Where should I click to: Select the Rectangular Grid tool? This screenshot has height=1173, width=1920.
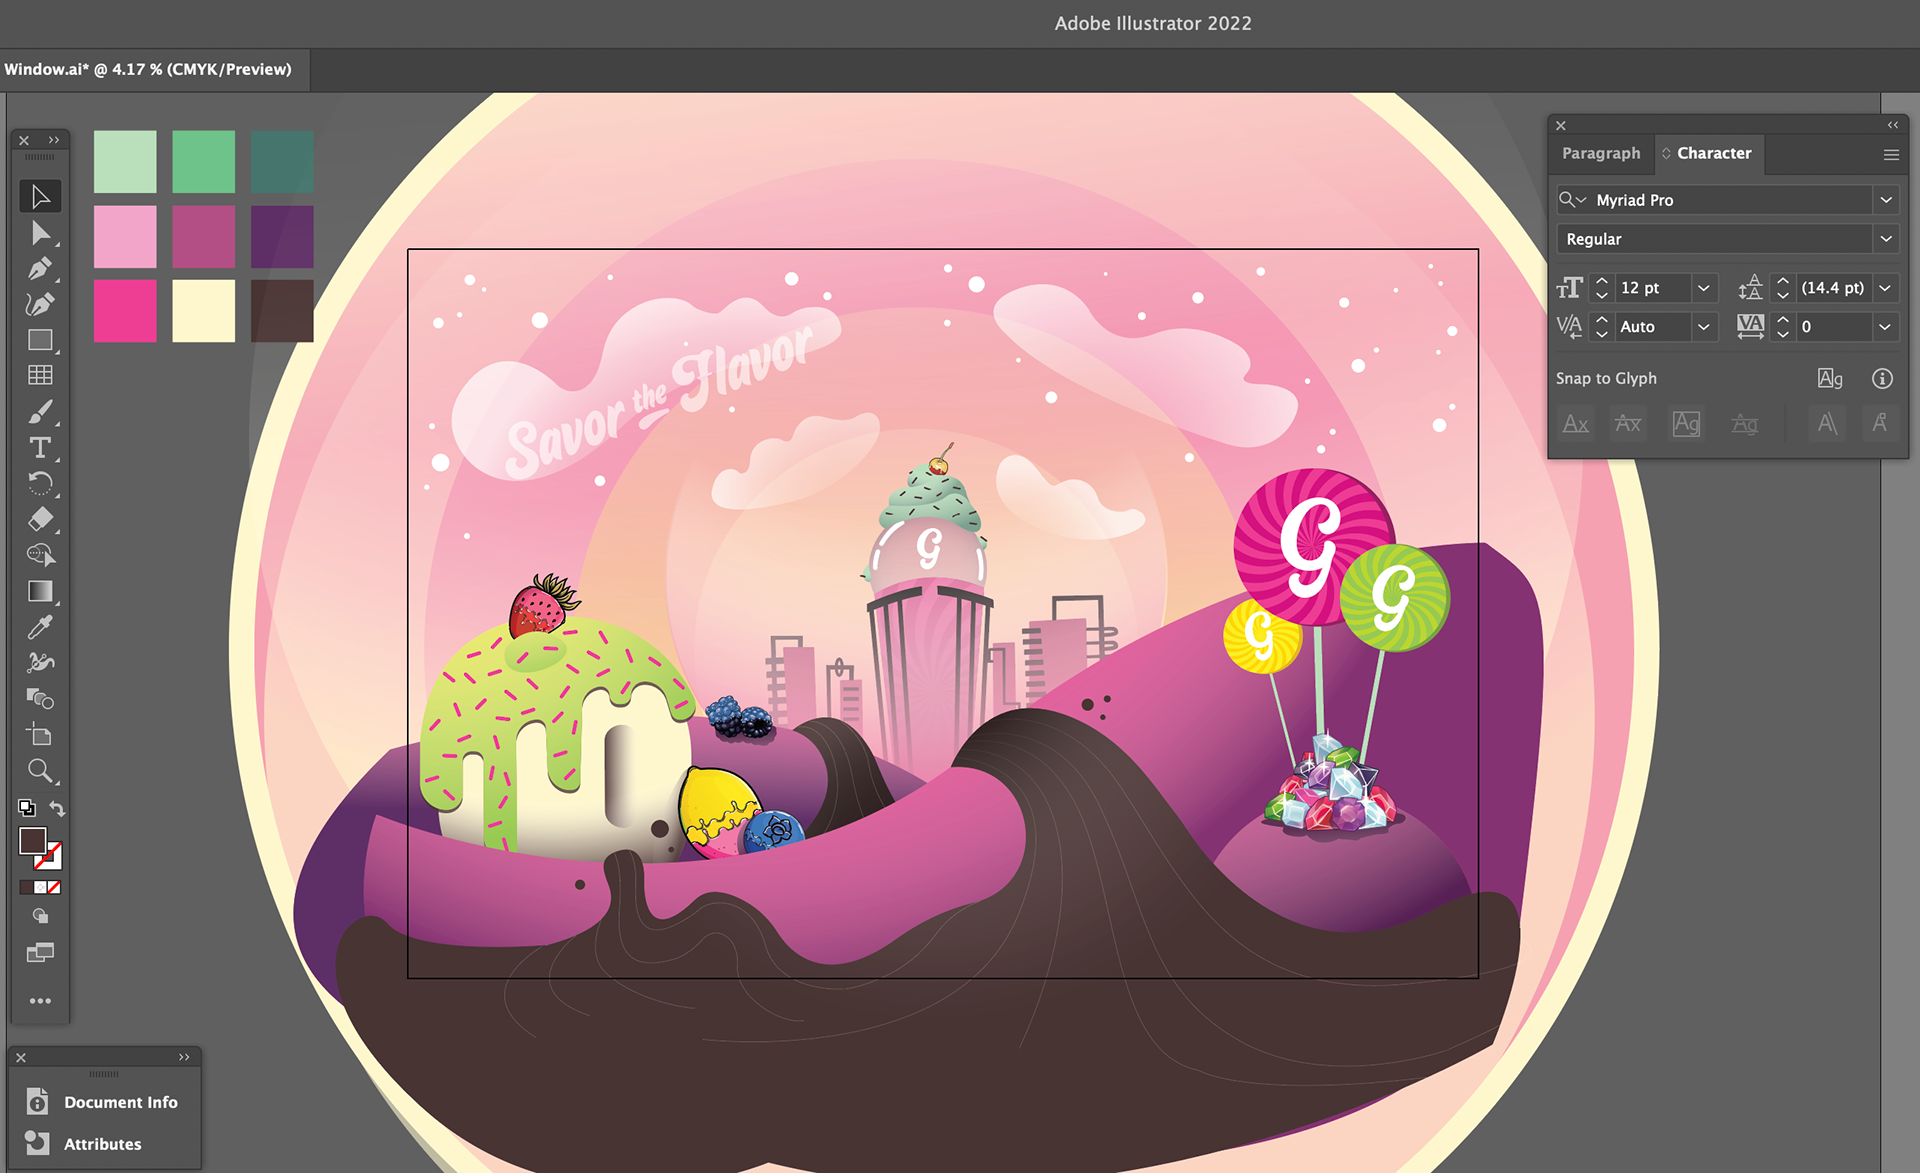coord(40,375)
